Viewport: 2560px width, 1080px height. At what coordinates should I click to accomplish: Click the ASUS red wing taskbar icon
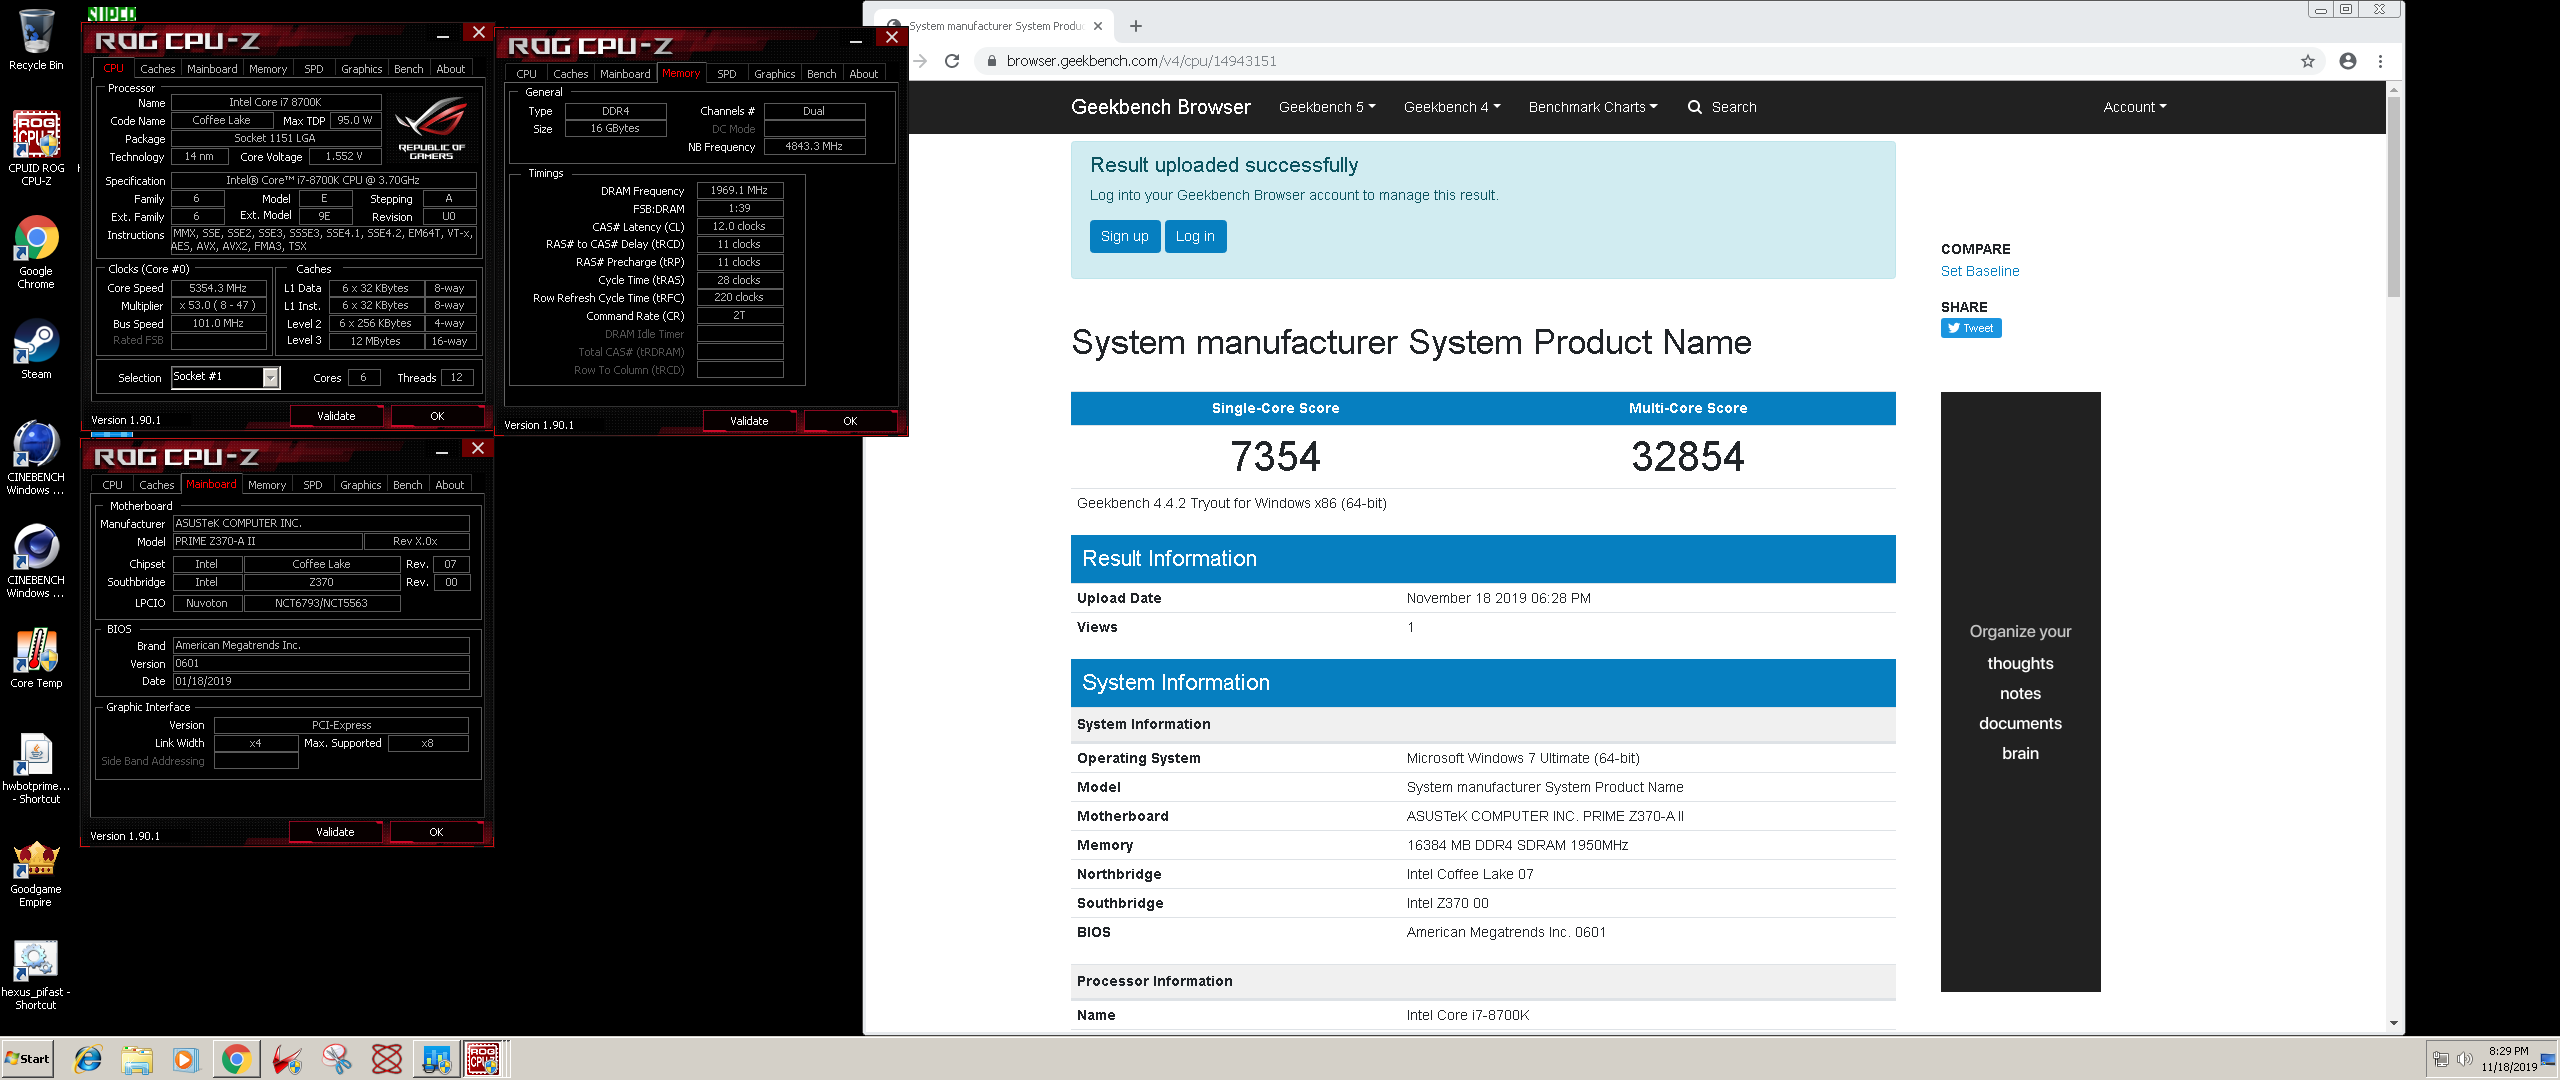(x=288, y=1059)
